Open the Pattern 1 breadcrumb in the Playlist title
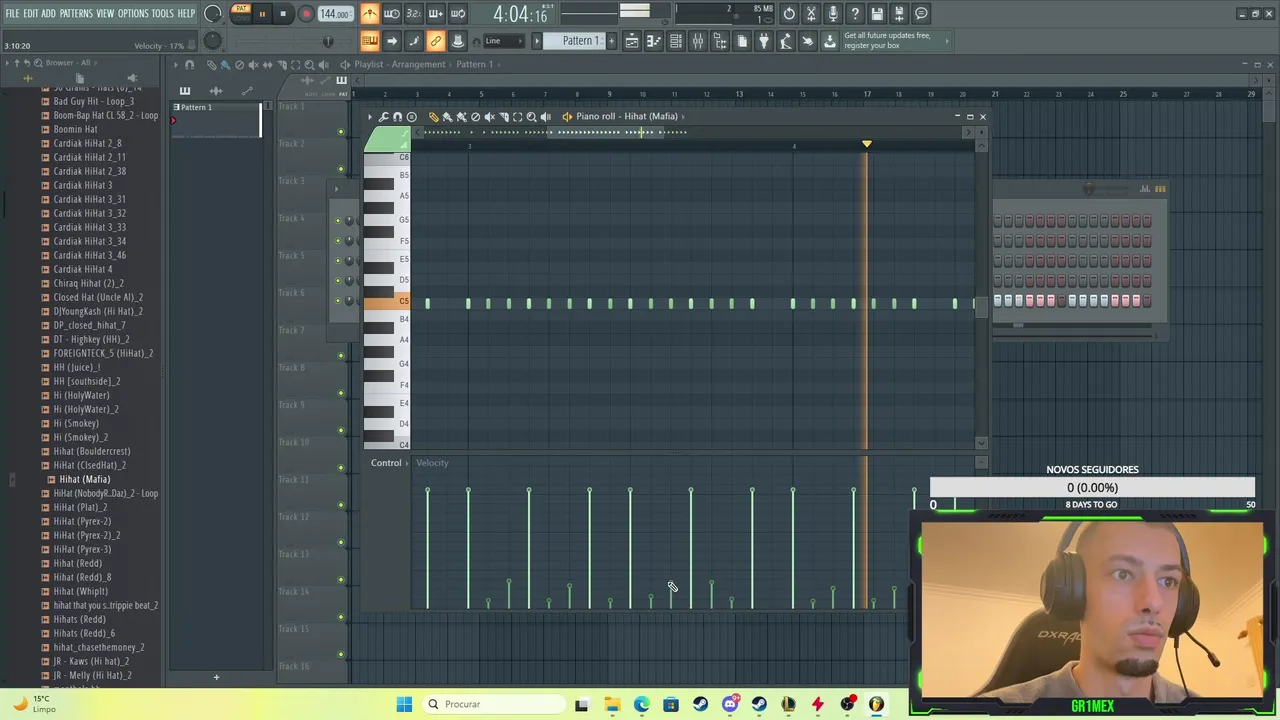Image resolution: width=1280 pixels, height=720 pixels. tap(474, 64)
